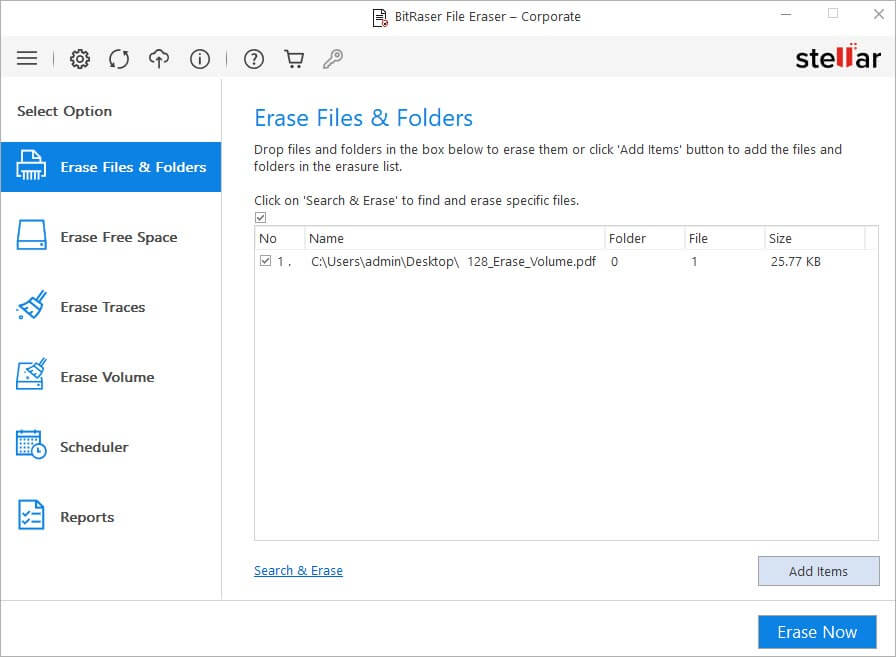This screenshot has height=657, width=896.
Task: Select file path 128_Erase_Volume.pdf entry
Action: (453, 262)
